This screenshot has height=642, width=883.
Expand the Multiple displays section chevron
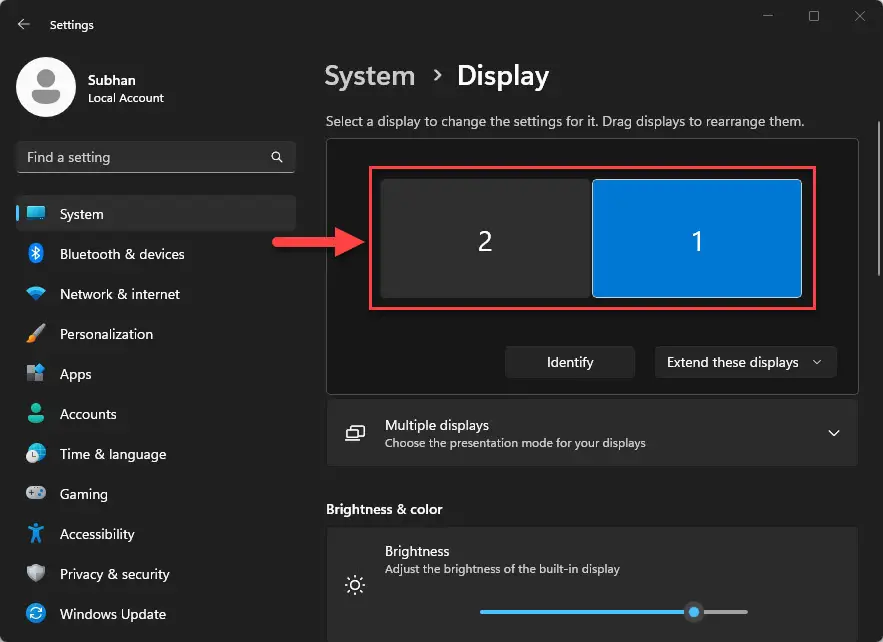pos(833,433)
